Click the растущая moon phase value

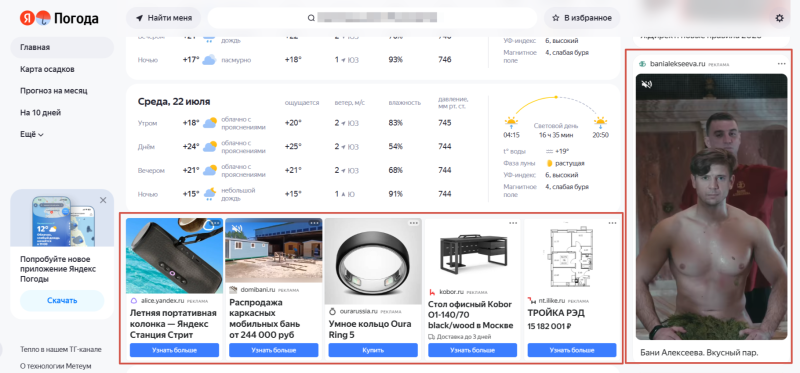point(570,163)
